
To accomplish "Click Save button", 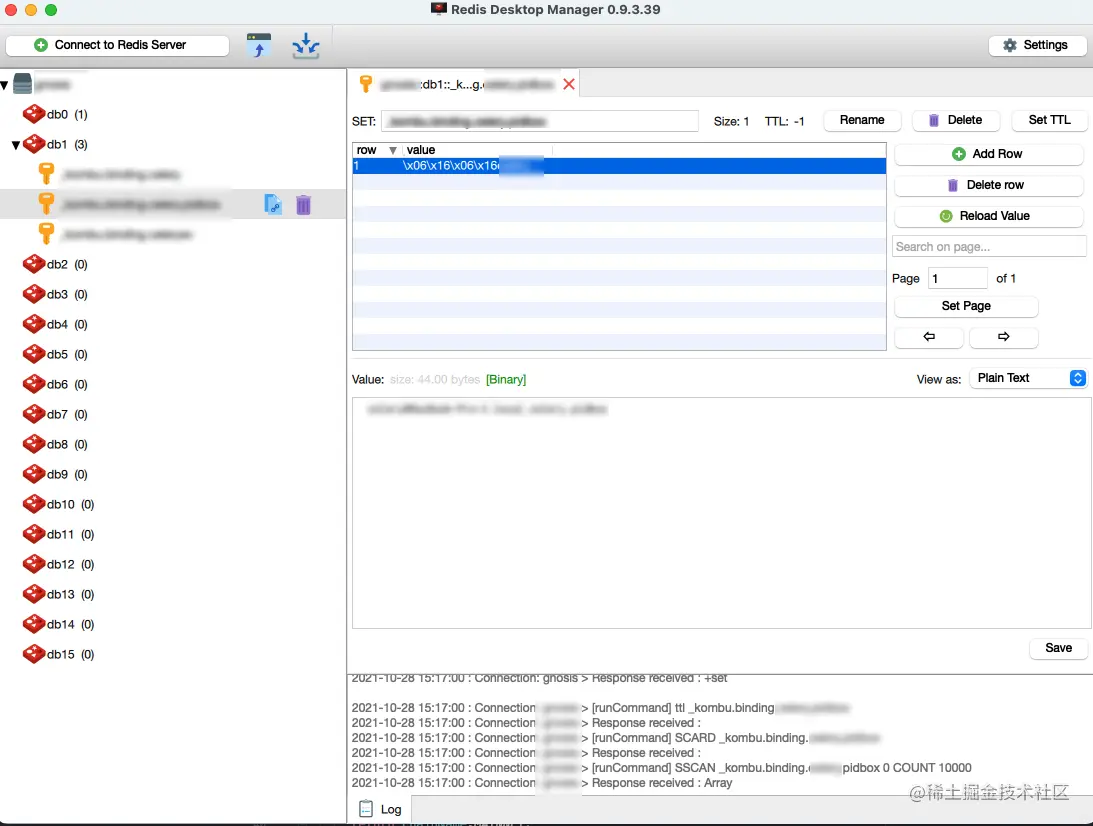I will 1058,648.
